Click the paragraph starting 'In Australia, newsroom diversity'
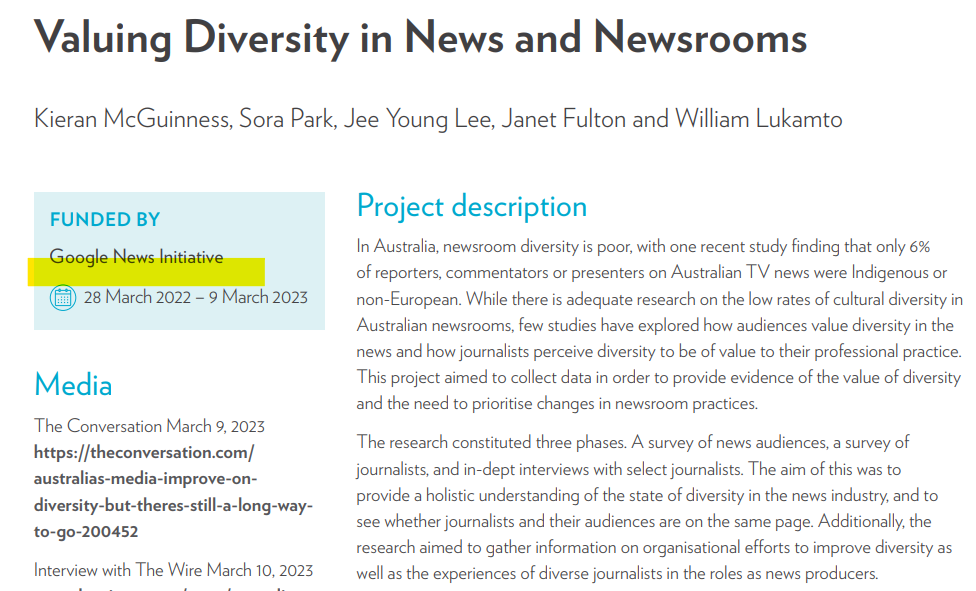Image resolution: width=976 pixels, height=591 pixels. click(659, 325)
